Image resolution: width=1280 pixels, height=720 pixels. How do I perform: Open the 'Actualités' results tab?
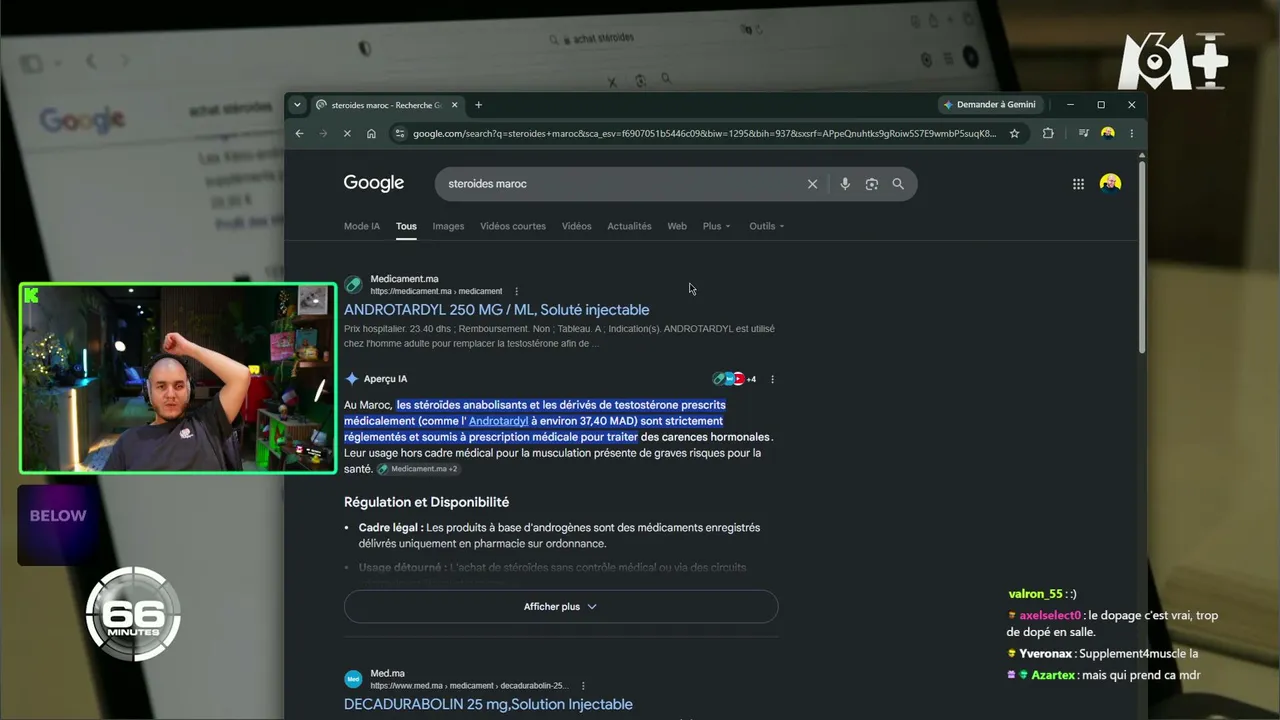pyautogui.click(x=629, y=226)
